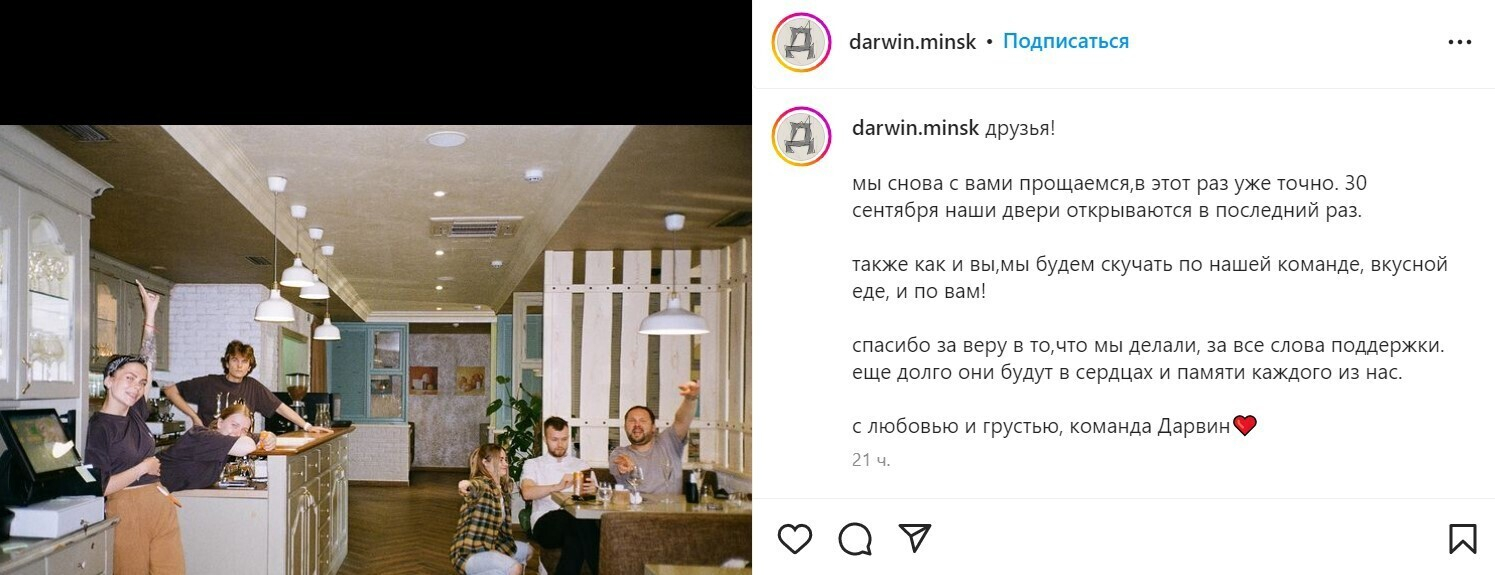This screenshot has height=575, width=1495.
Task: Open the three-dot more options menu
Action: (1460, 43)
